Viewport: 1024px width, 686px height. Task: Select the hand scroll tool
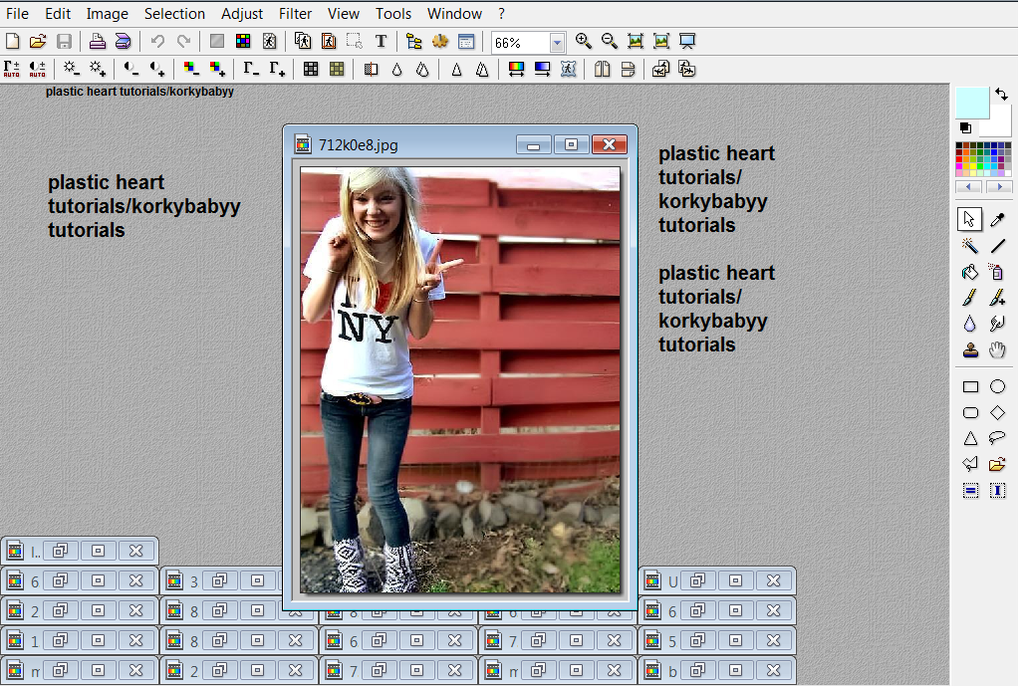coord(997,350)
